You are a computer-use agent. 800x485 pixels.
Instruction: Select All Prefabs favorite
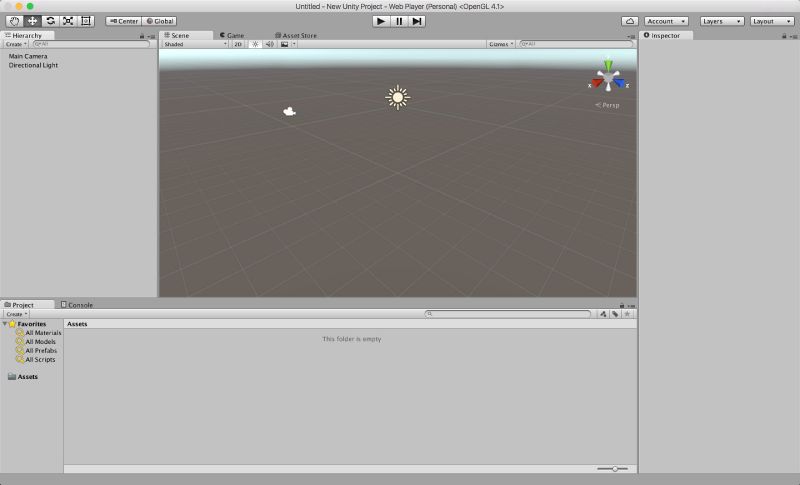click(x=36, y=350)
